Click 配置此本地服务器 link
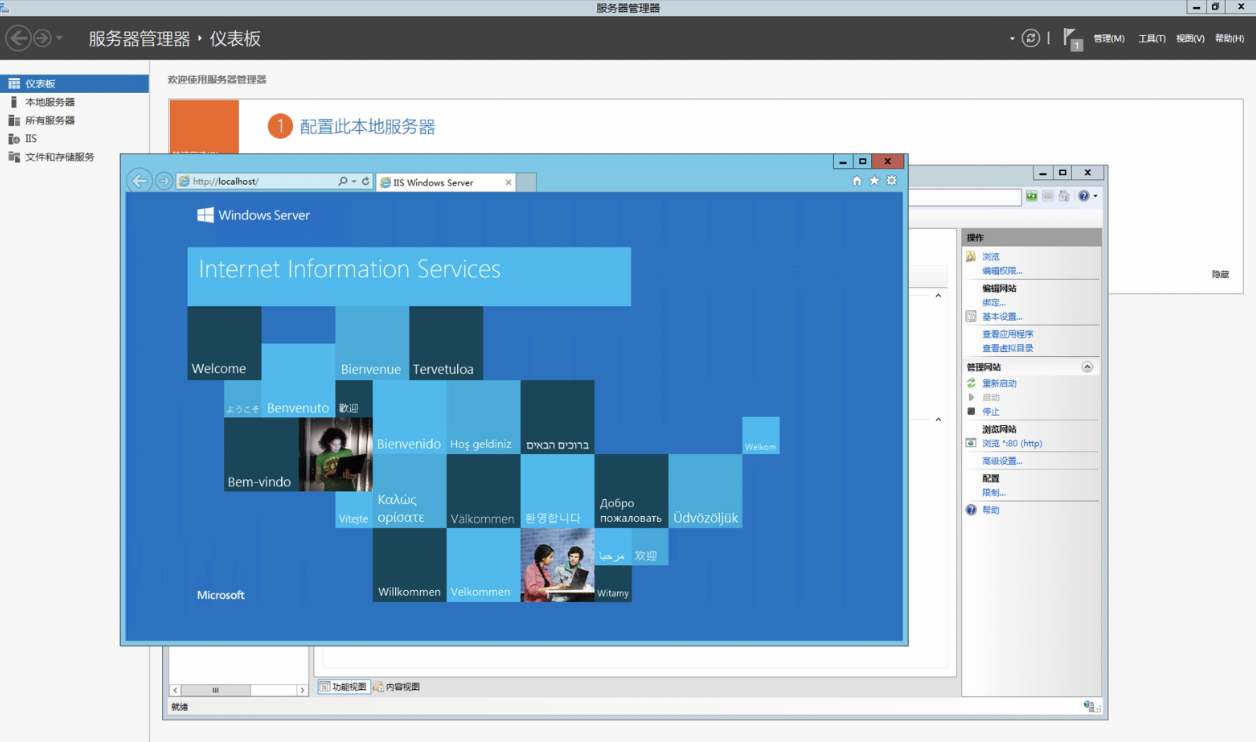 point(368,127)
